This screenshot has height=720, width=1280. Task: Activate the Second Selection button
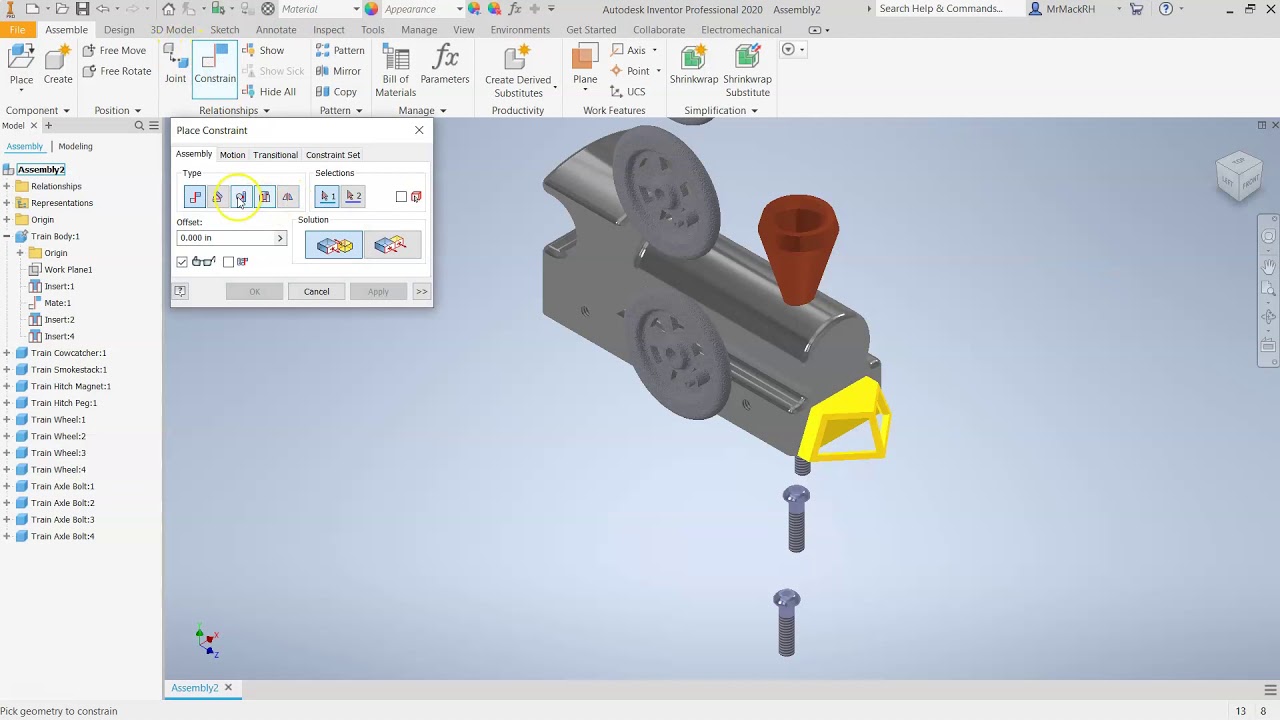coord(353,197)
